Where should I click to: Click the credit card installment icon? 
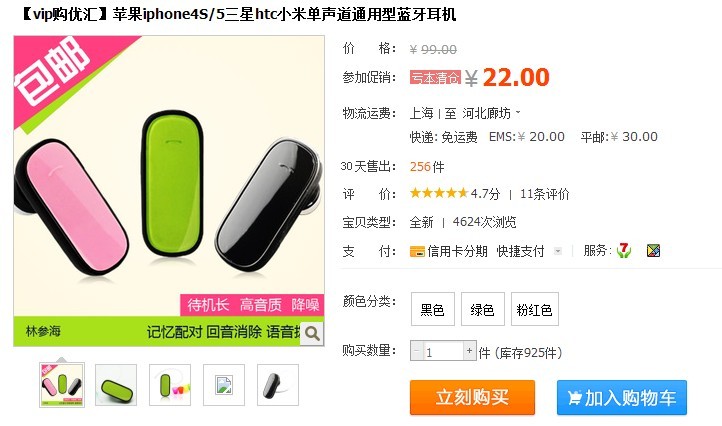(417, 251)
